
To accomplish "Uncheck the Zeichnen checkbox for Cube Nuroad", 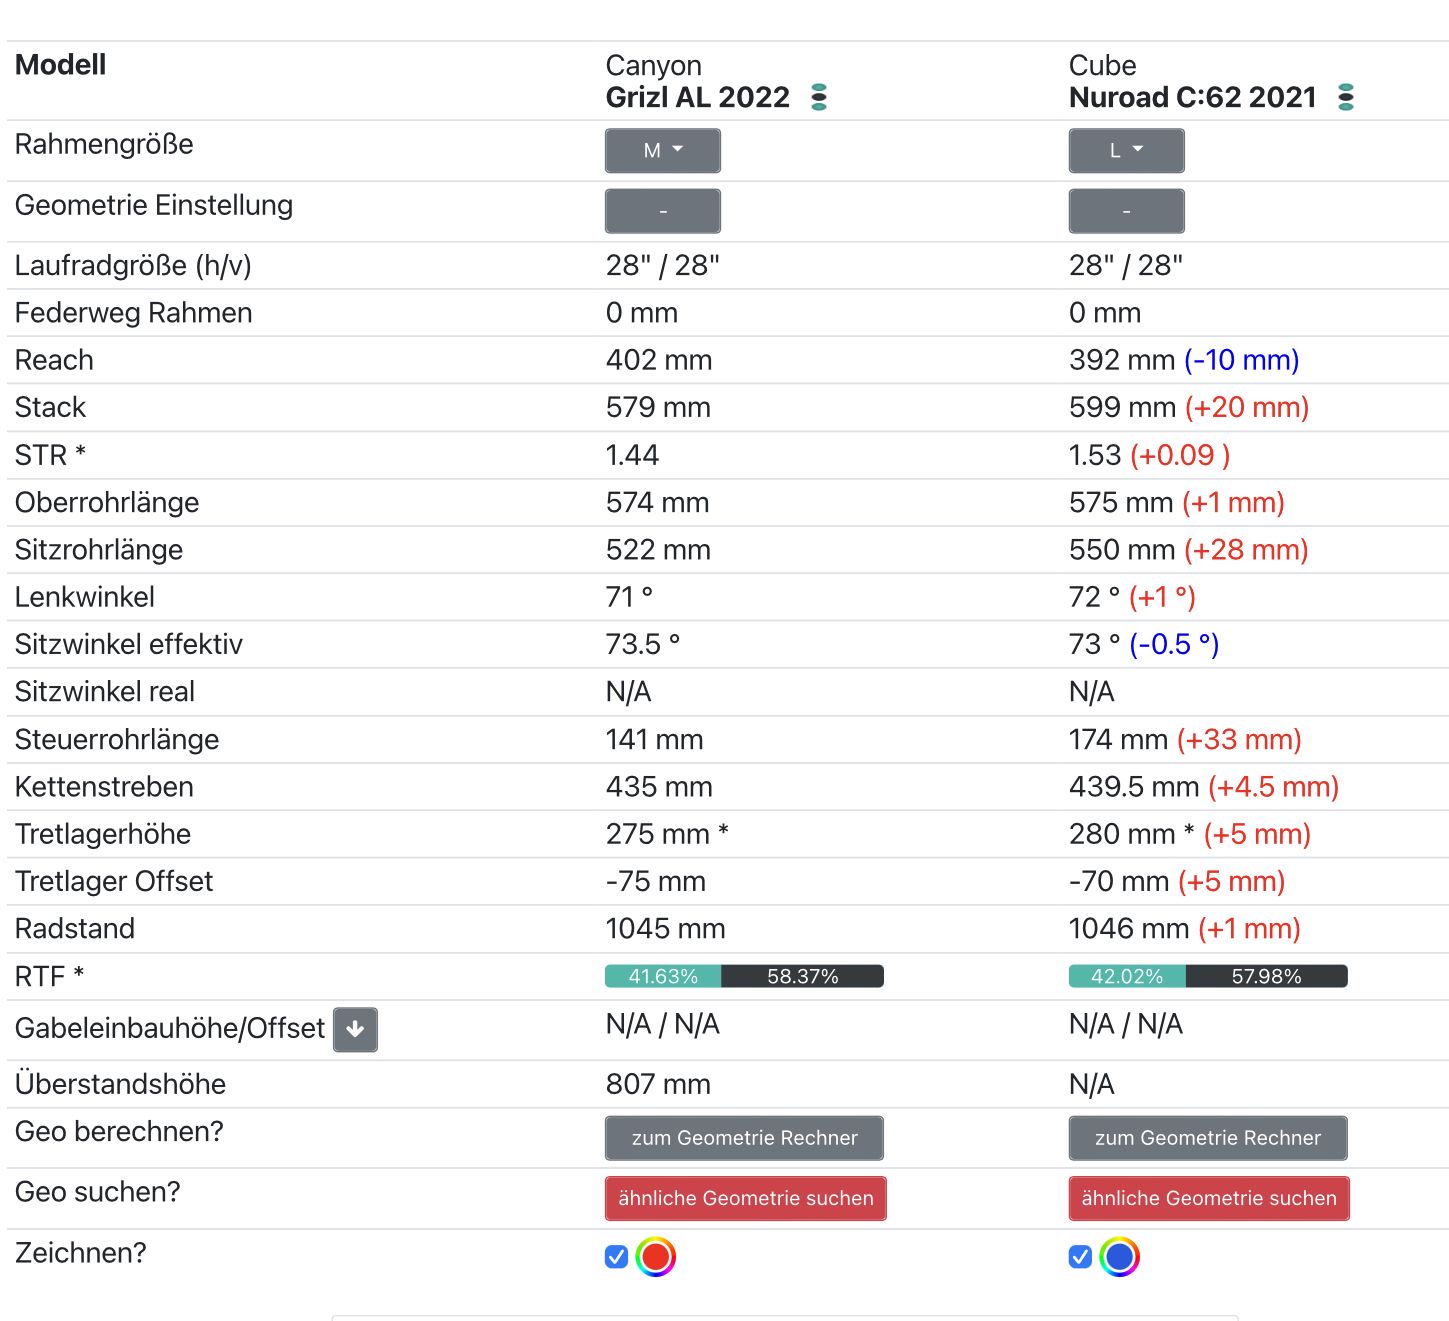I will 1080,1257.
